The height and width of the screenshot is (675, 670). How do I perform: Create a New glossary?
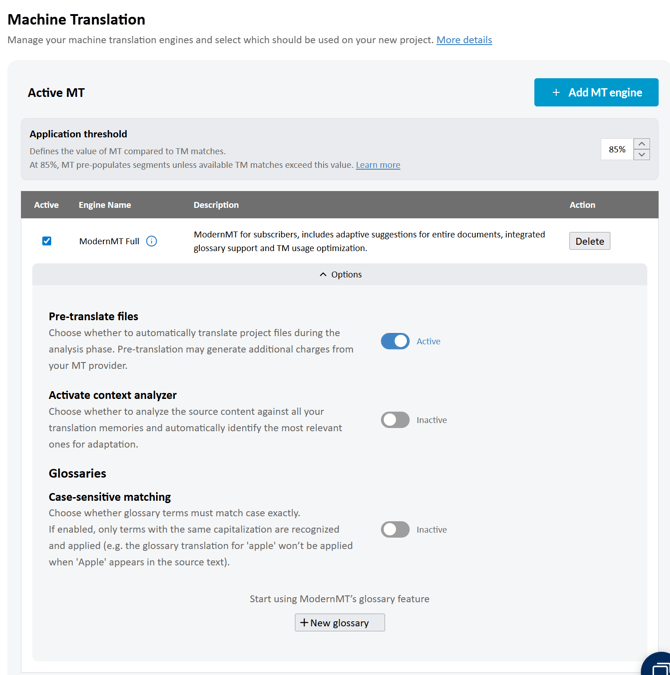pyautogui.click(x=340, y=622)
